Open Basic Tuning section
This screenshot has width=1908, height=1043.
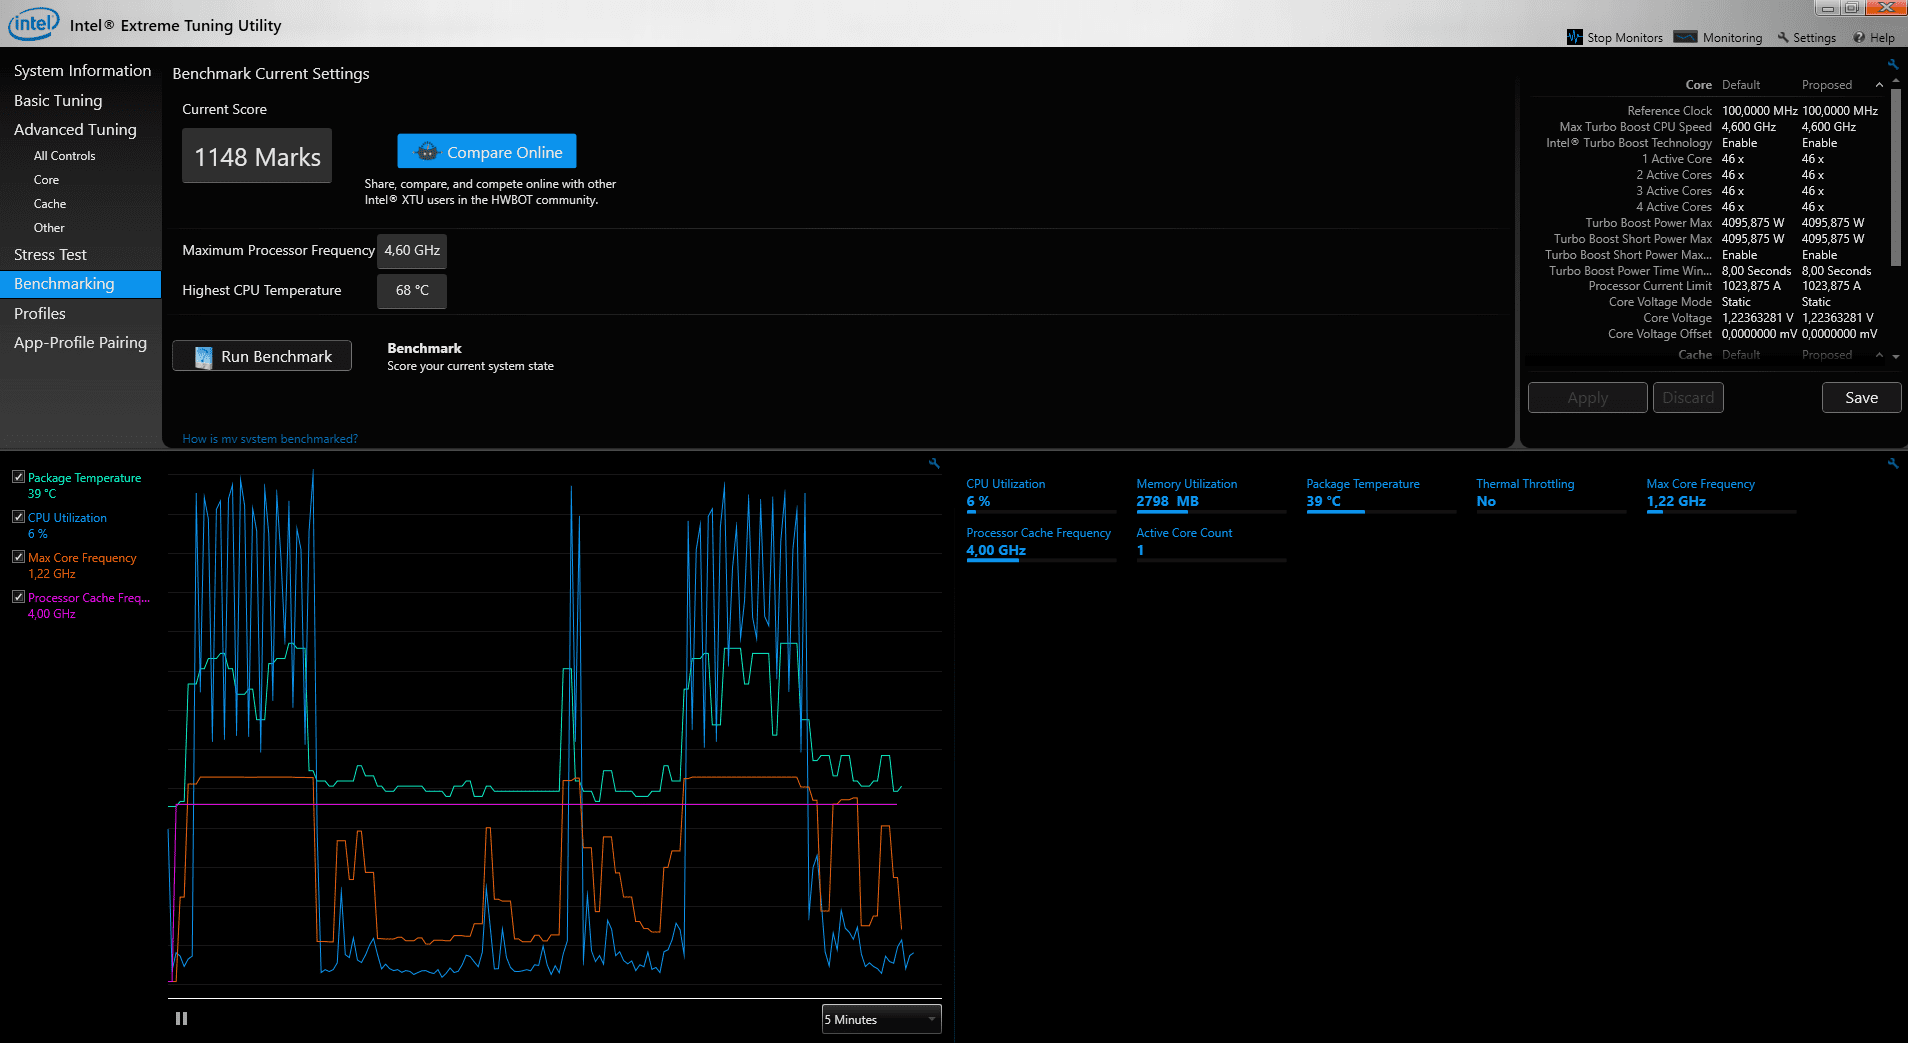[x=58, y=101]
